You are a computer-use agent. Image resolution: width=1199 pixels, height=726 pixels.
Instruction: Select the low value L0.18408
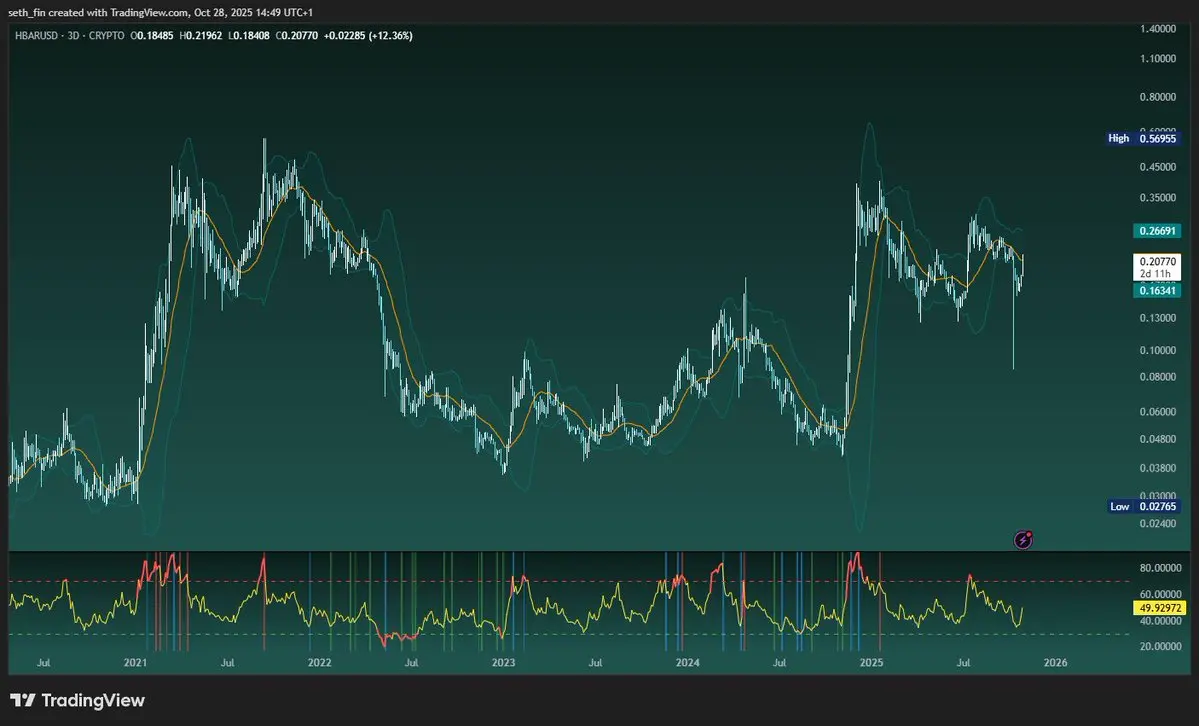[249, 36]
